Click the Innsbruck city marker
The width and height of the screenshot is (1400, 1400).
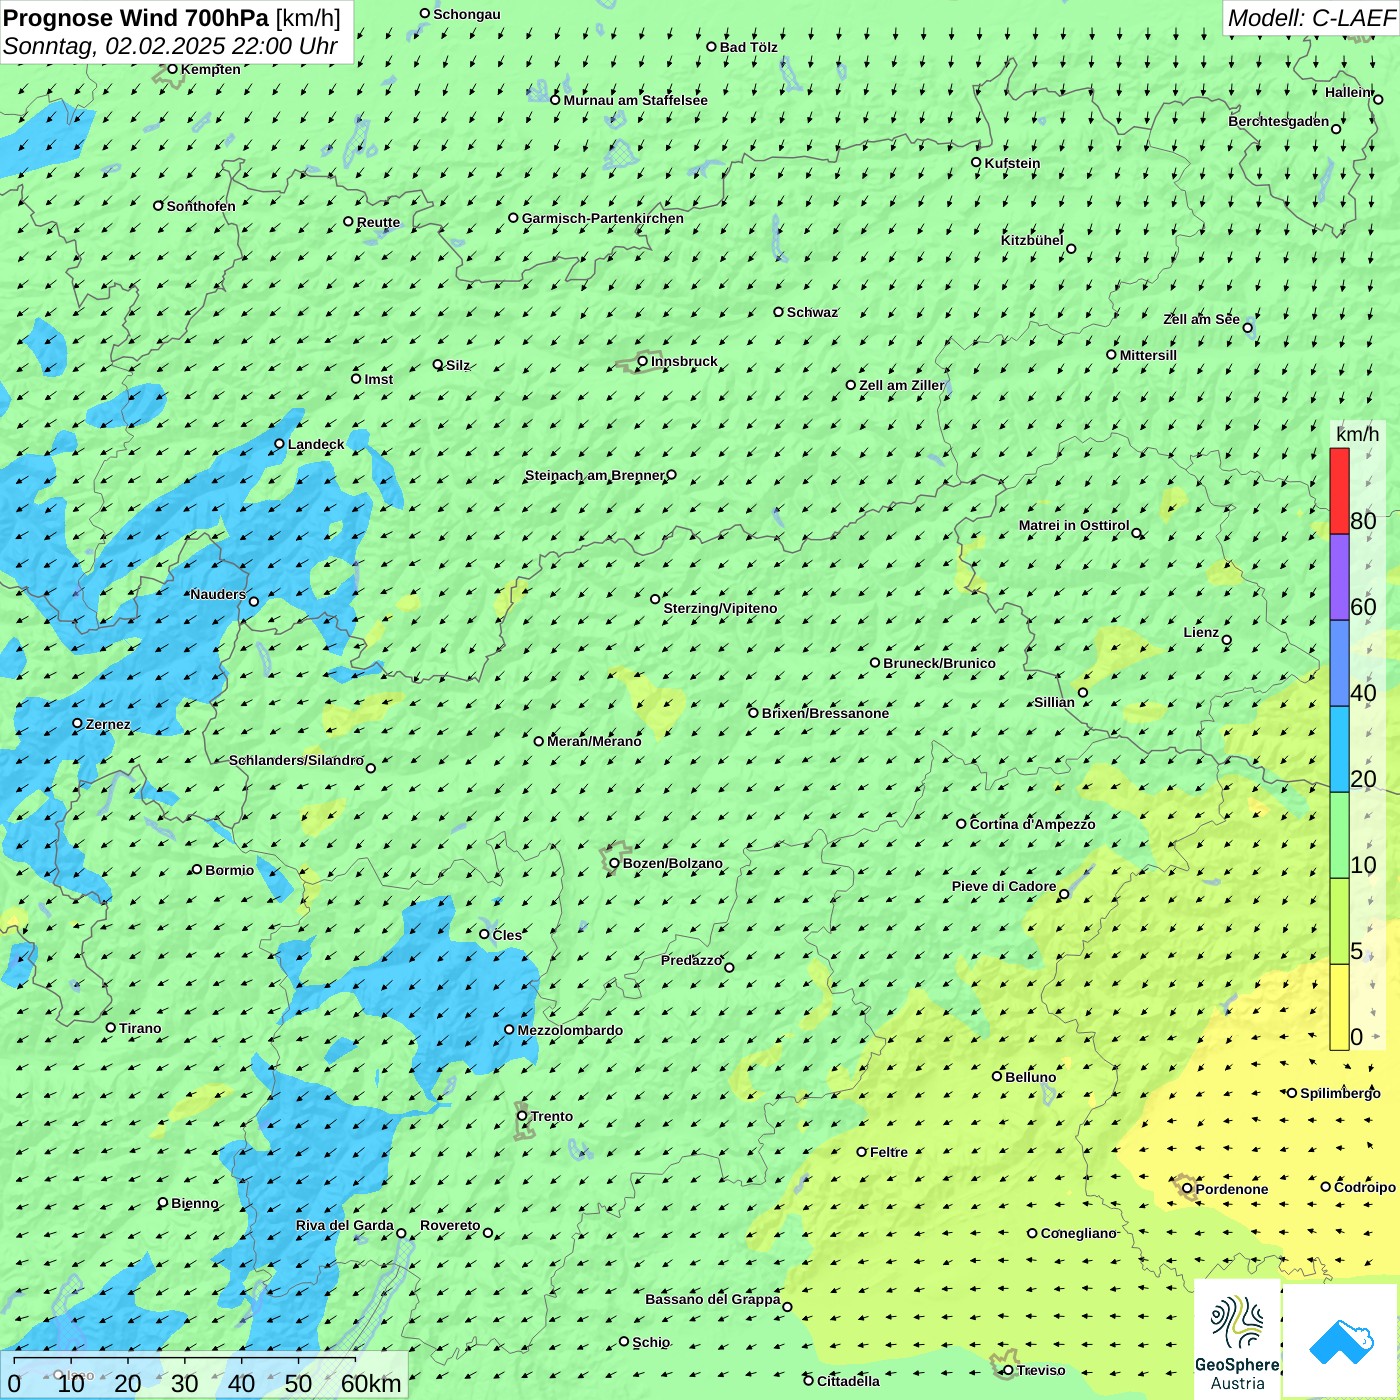[x=643, y=361]
